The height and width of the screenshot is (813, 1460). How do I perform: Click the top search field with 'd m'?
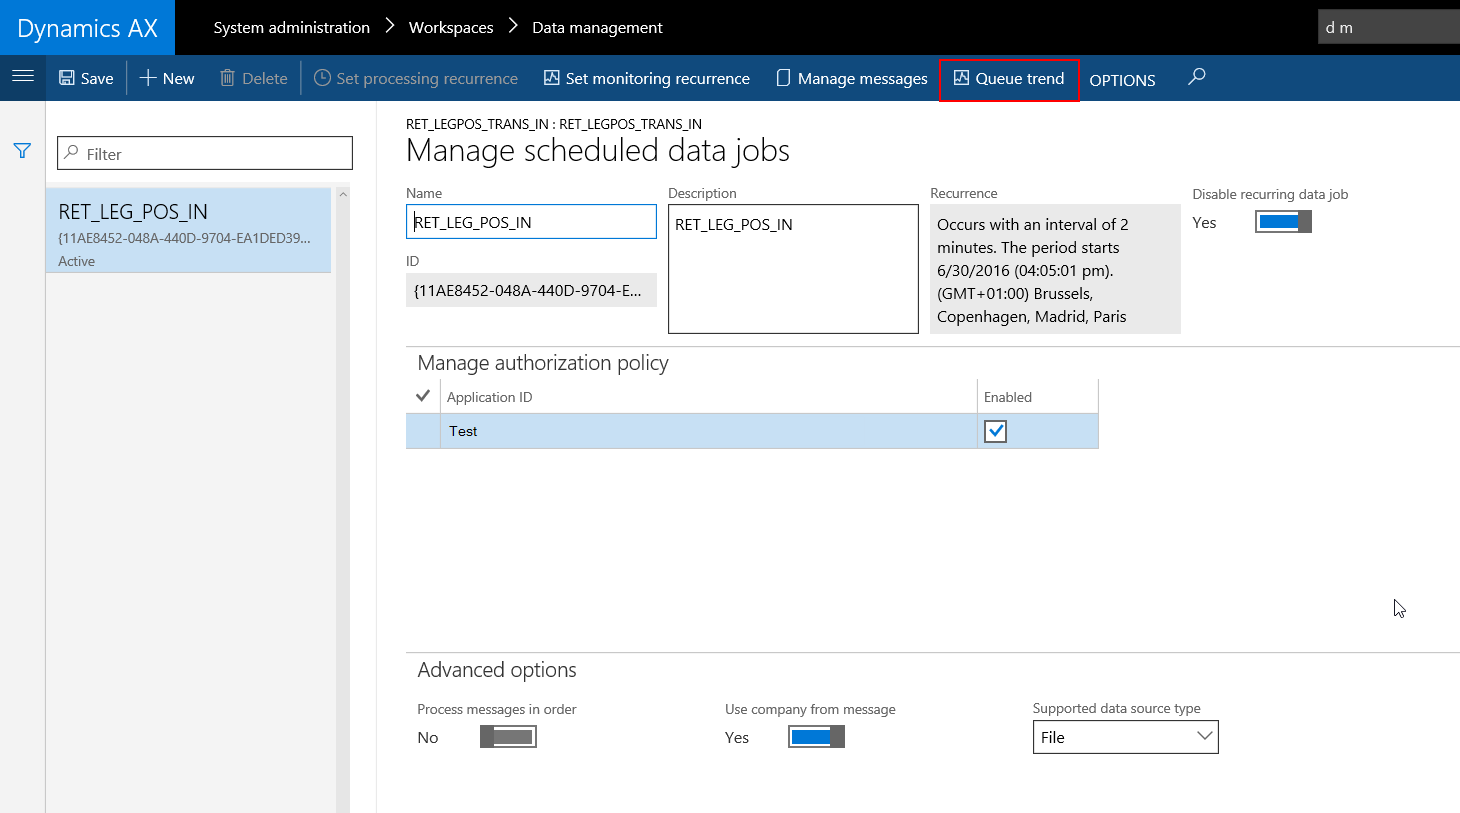tap(1389, 27)
